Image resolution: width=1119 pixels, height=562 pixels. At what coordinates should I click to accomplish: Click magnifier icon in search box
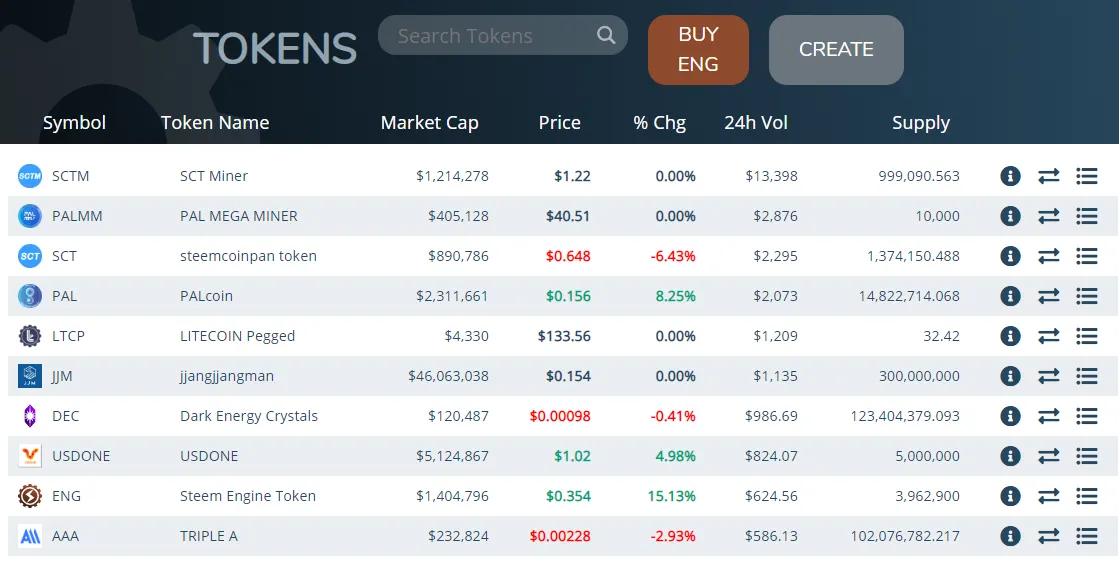606,35
